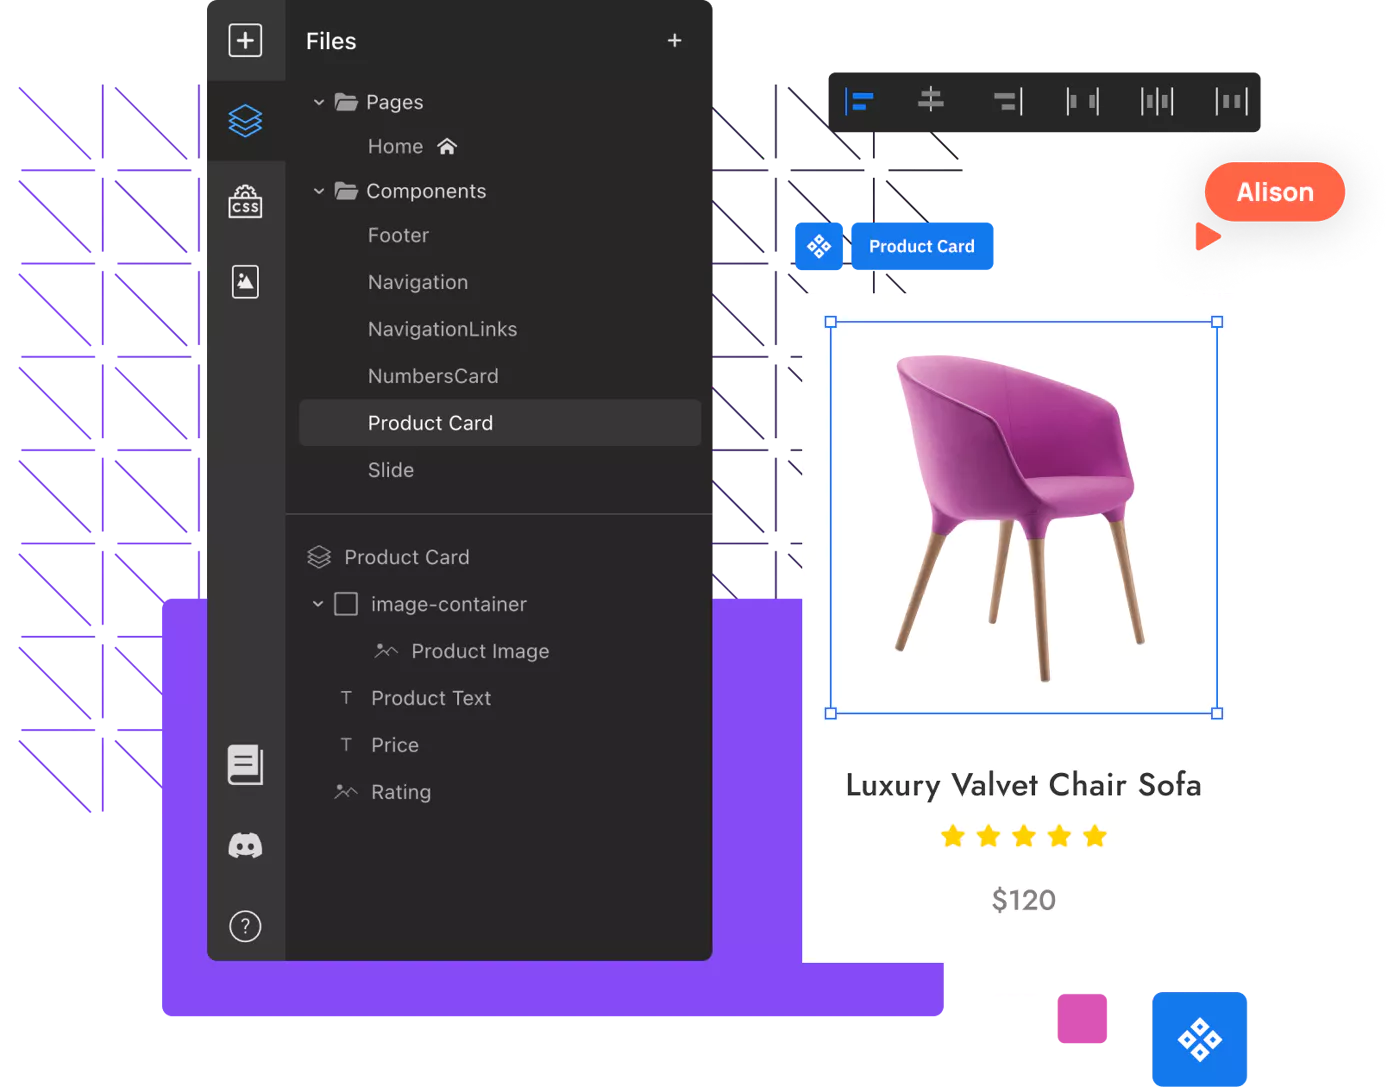Select the Product Card component file
1400x1087 pixels.
430,423
